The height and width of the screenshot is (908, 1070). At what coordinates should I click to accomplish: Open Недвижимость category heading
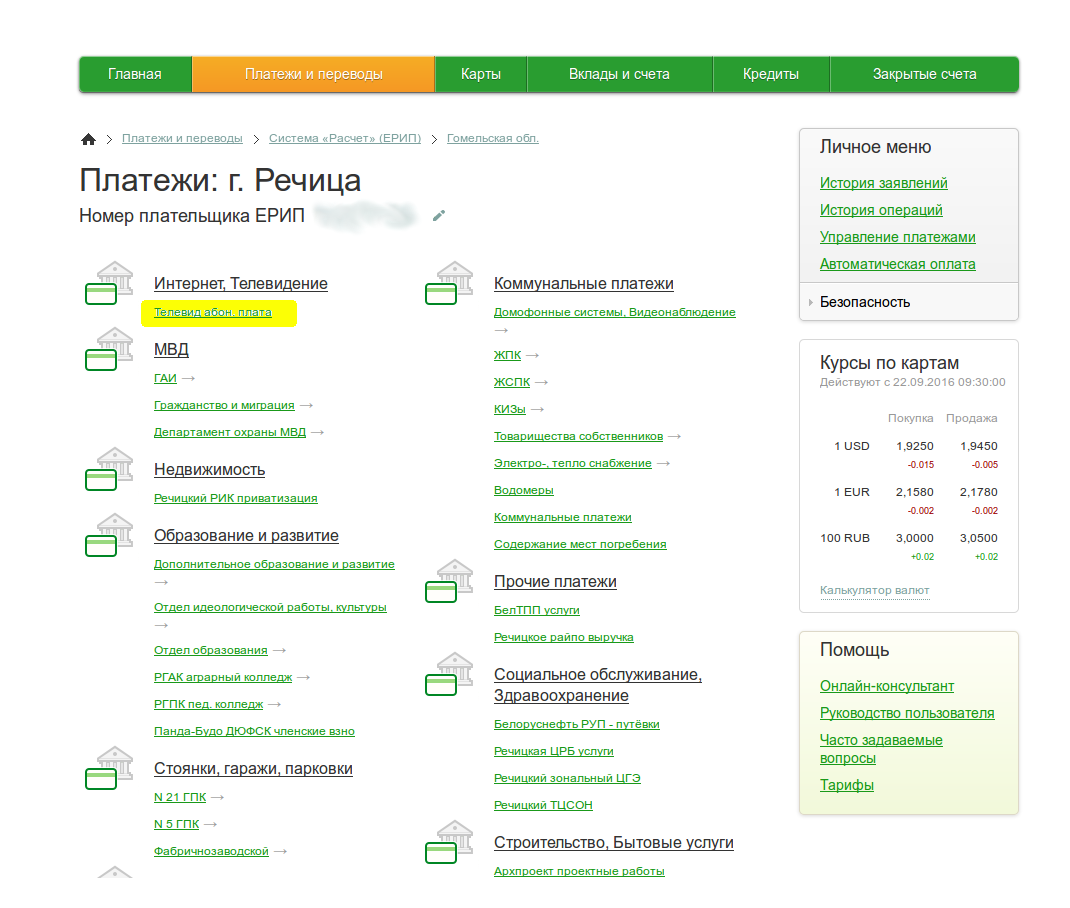pyautogui.click(x=209, y=470)
